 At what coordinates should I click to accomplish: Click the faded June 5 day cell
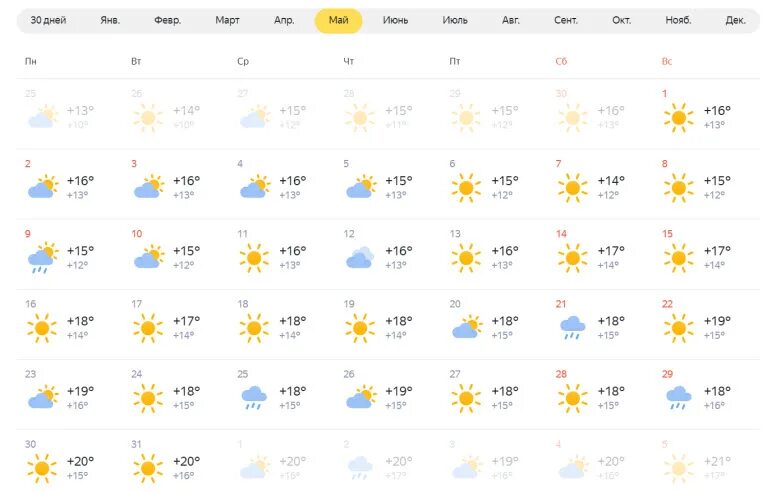coord(707,465)
